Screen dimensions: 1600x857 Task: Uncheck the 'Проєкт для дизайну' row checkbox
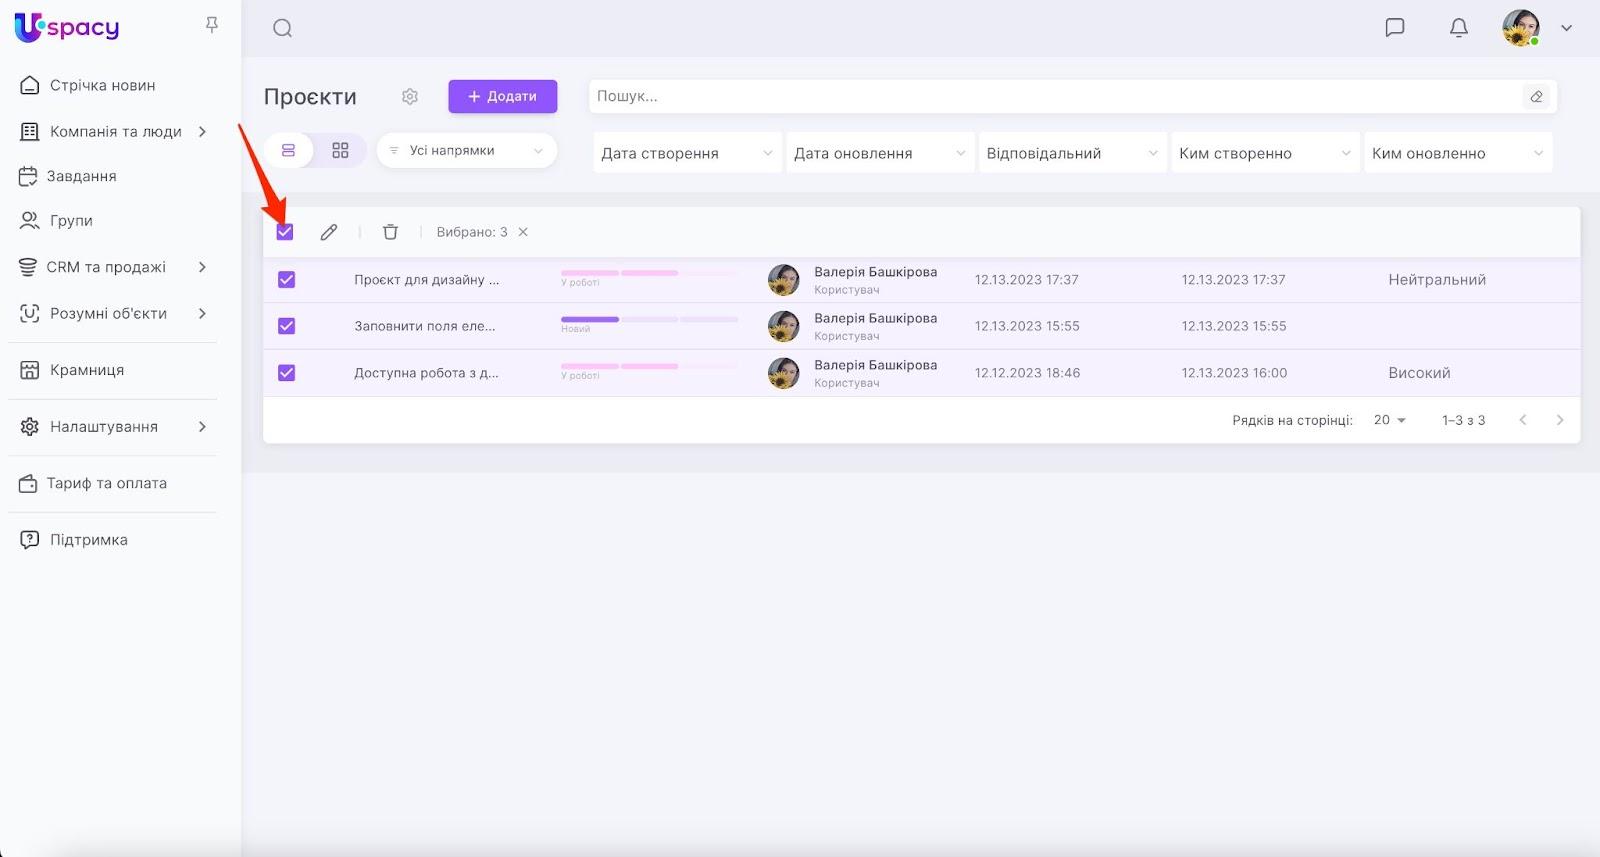pyautogui.click(x=287, y=280)
